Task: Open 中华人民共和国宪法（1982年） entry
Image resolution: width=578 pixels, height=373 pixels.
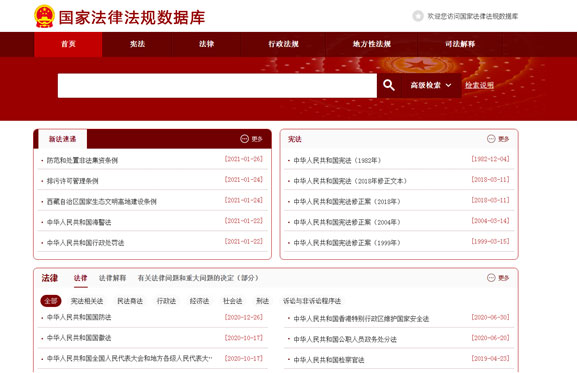Action: pos(337,160)
